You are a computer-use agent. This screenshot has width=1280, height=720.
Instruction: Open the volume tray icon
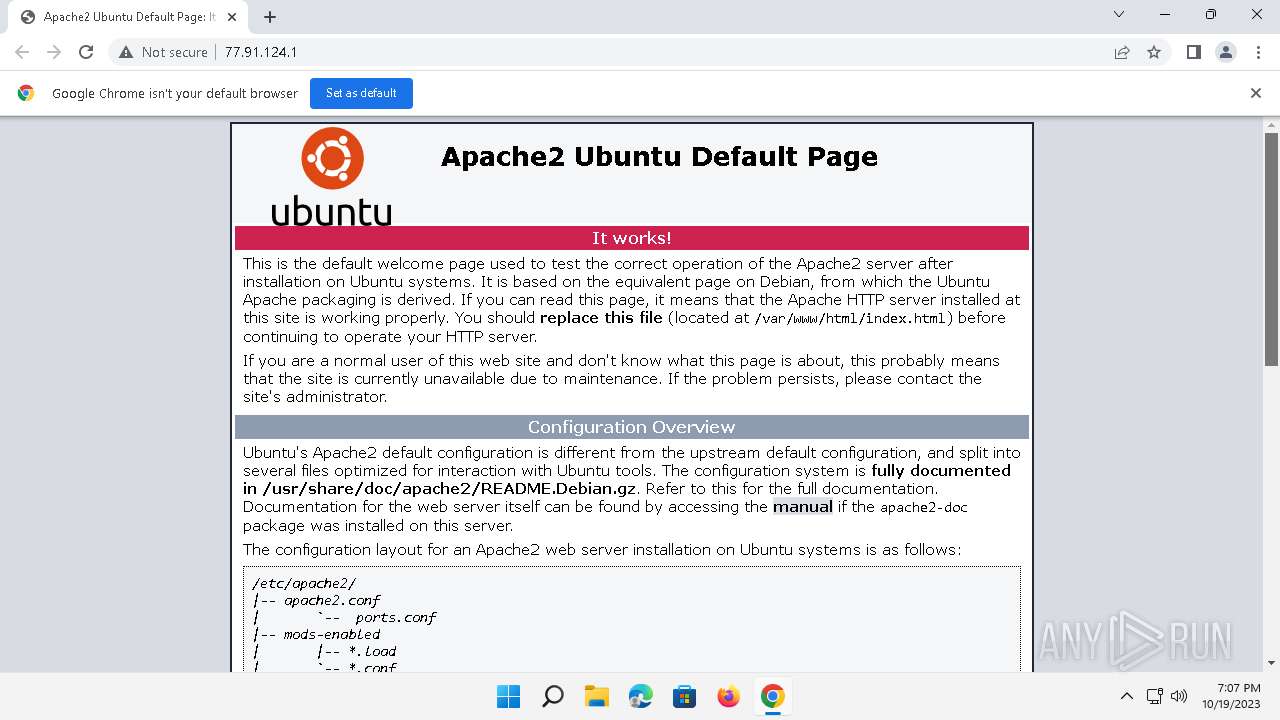tap(1179, 696)
